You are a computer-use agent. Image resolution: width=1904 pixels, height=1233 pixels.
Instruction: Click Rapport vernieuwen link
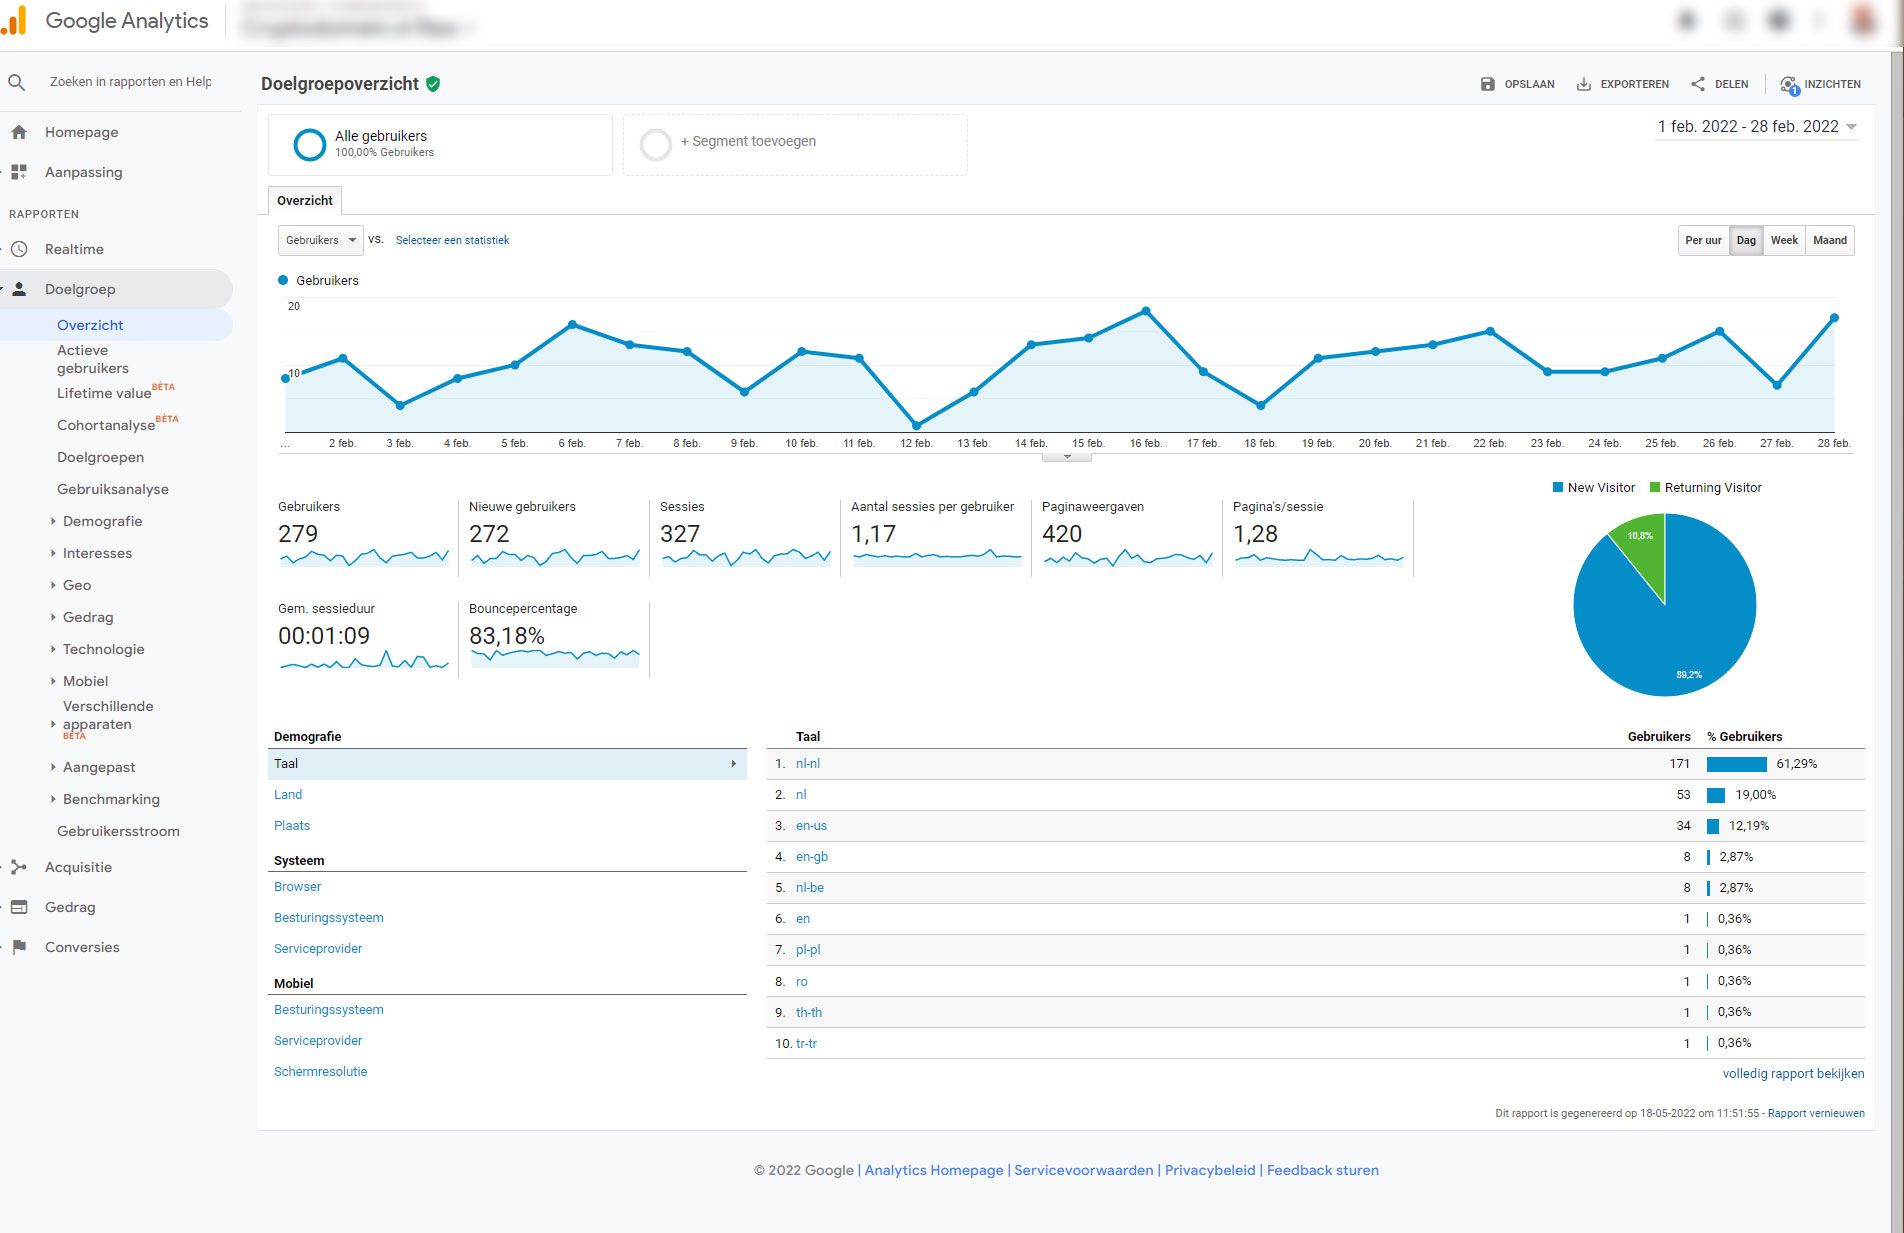coord(1816,1113)
